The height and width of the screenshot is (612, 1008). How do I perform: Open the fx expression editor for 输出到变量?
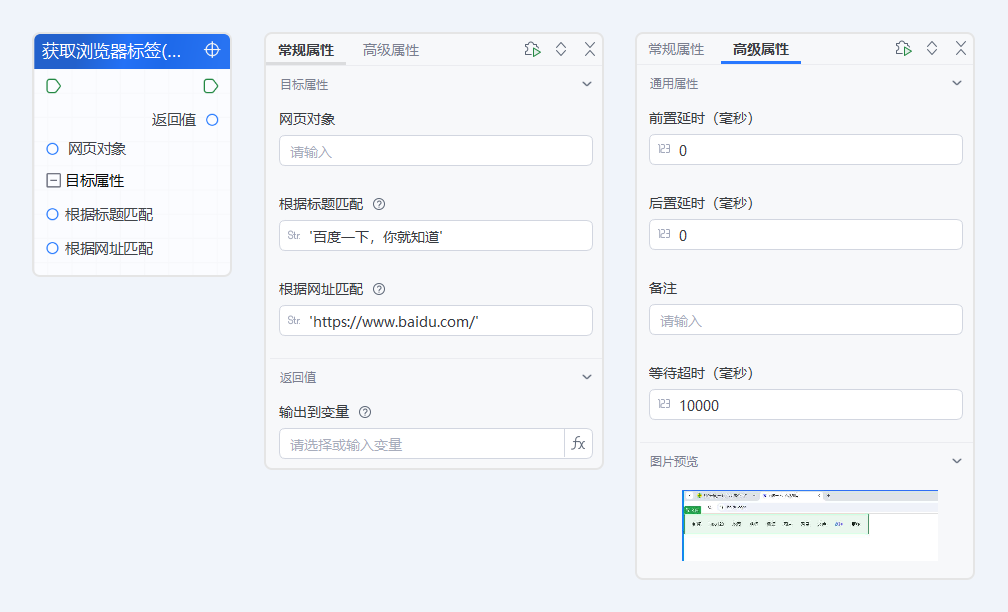pos(577,443)
